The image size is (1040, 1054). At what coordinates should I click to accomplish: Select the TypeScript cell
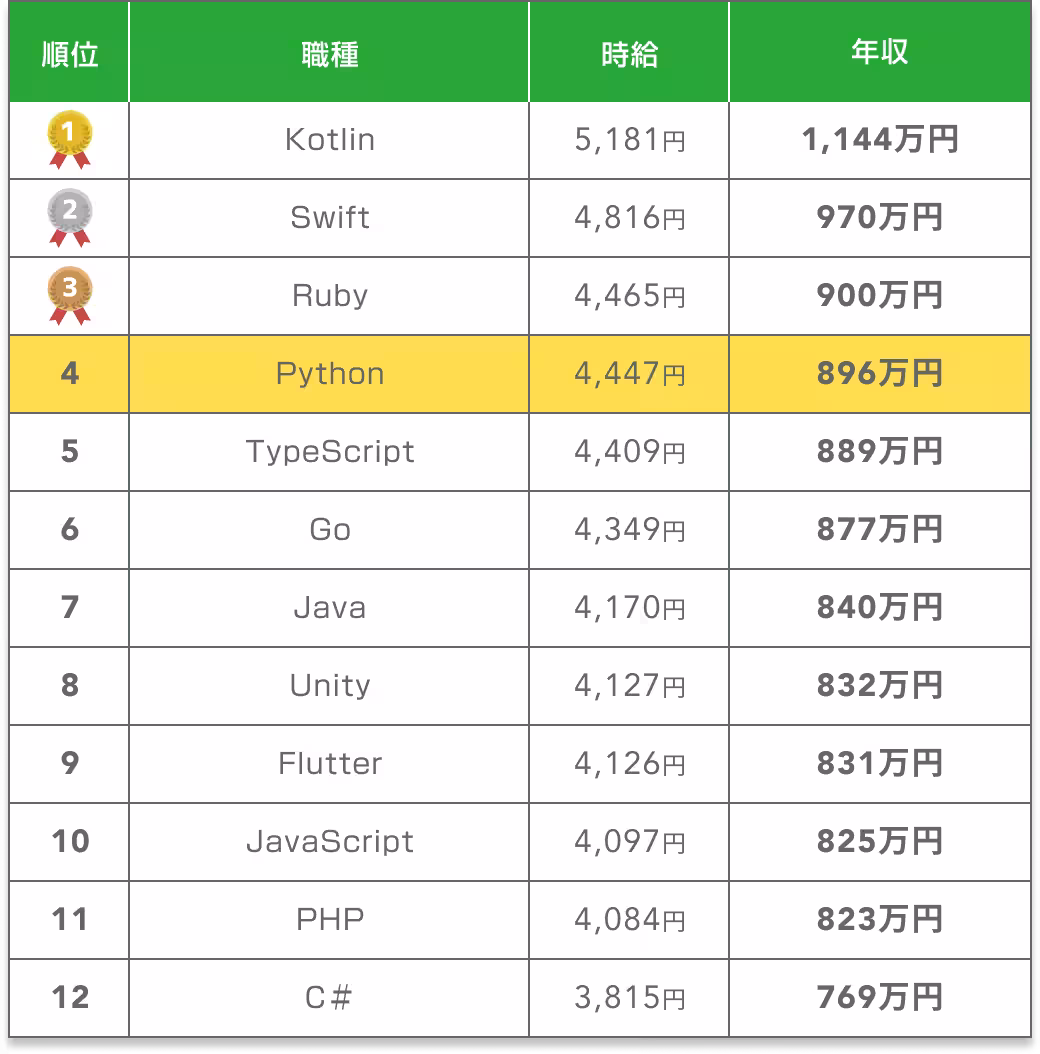[x=329, y=451]
